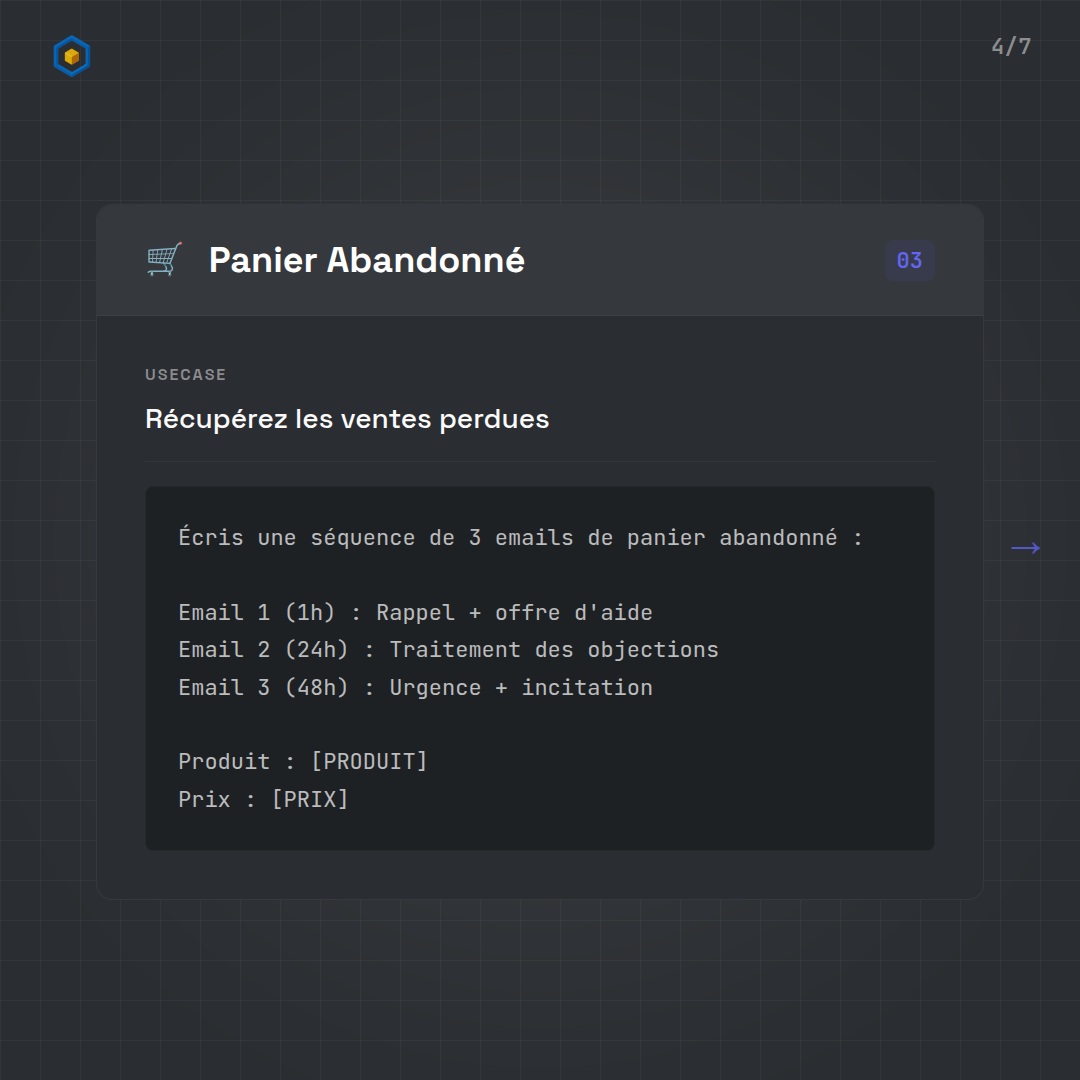Click the hexagon cube logo

click(x=72, y=56)
